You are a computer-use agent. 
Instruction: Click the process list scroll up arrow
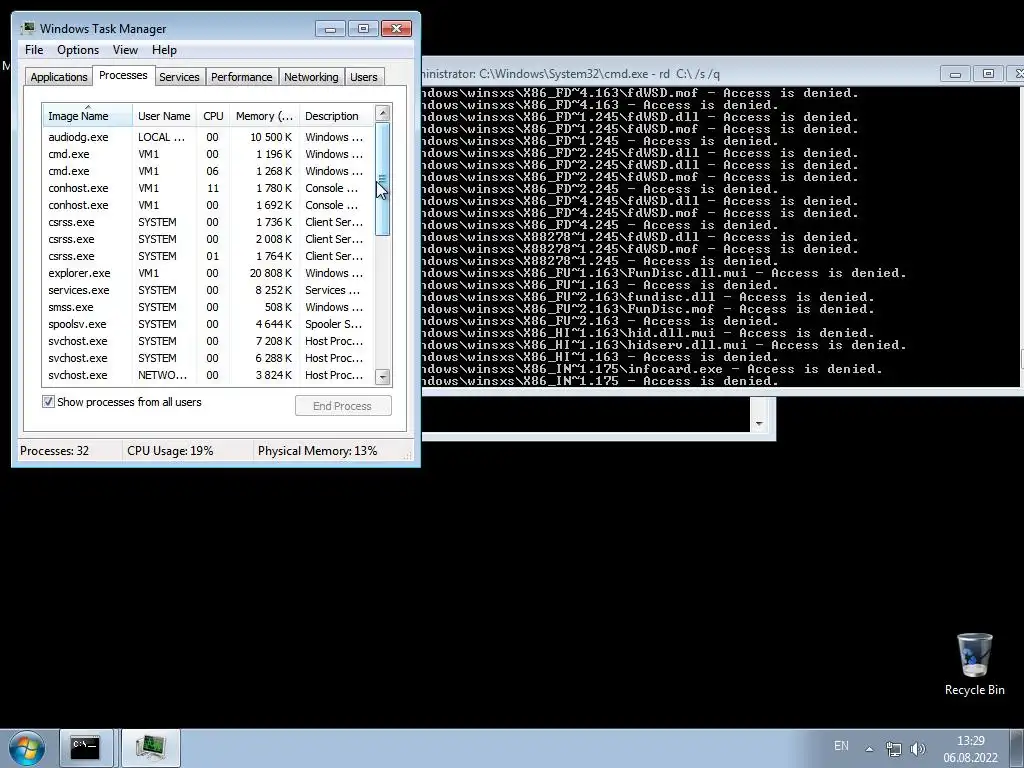[383, 113]
